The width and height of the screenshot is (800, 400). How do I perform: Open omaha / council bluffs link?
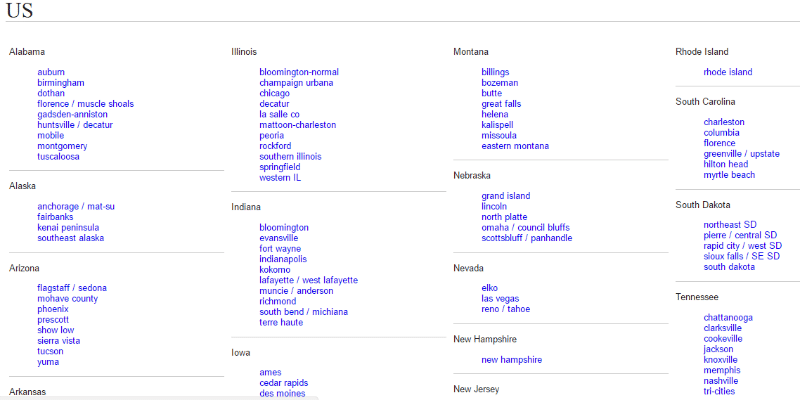click(526, 228)
